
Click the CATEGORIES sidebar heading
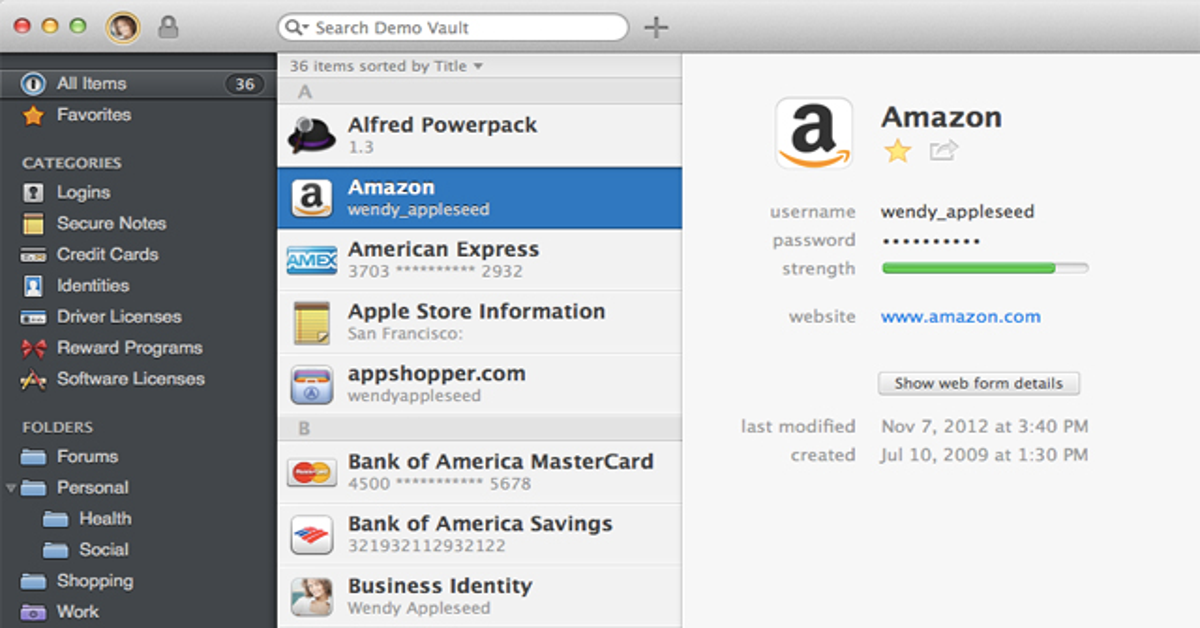pos(72,163)
